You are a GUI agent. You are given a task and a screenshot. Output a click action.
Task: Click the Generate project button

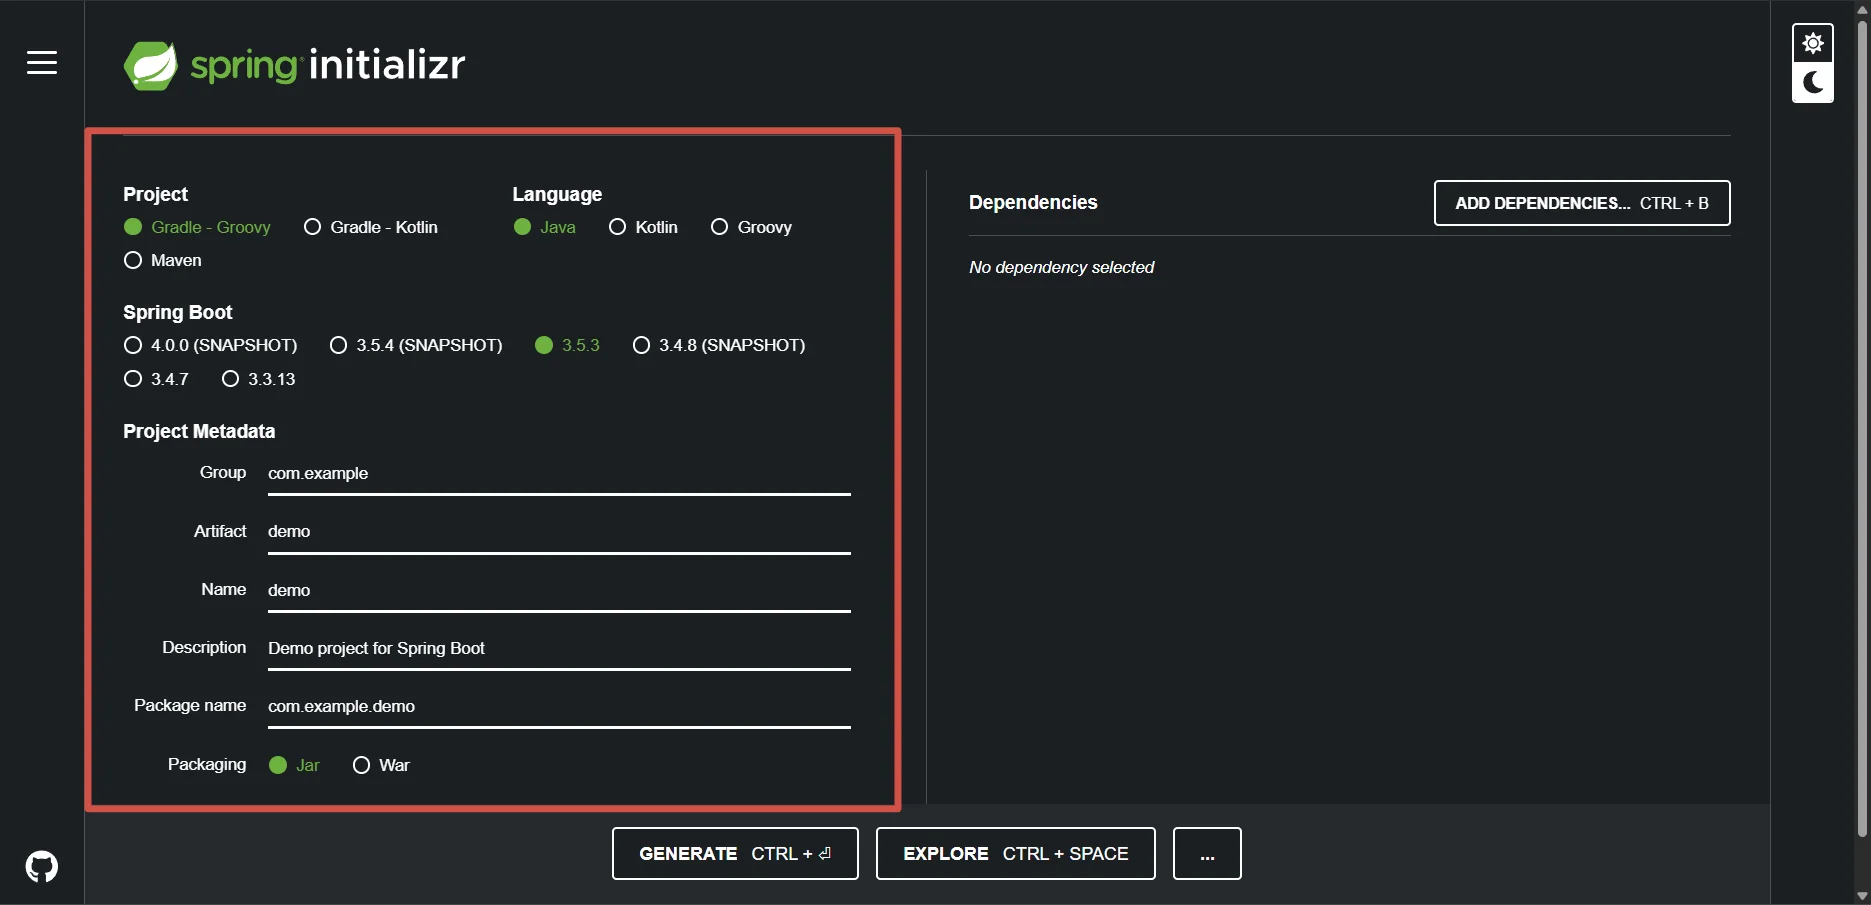click(x=735, y=853)
